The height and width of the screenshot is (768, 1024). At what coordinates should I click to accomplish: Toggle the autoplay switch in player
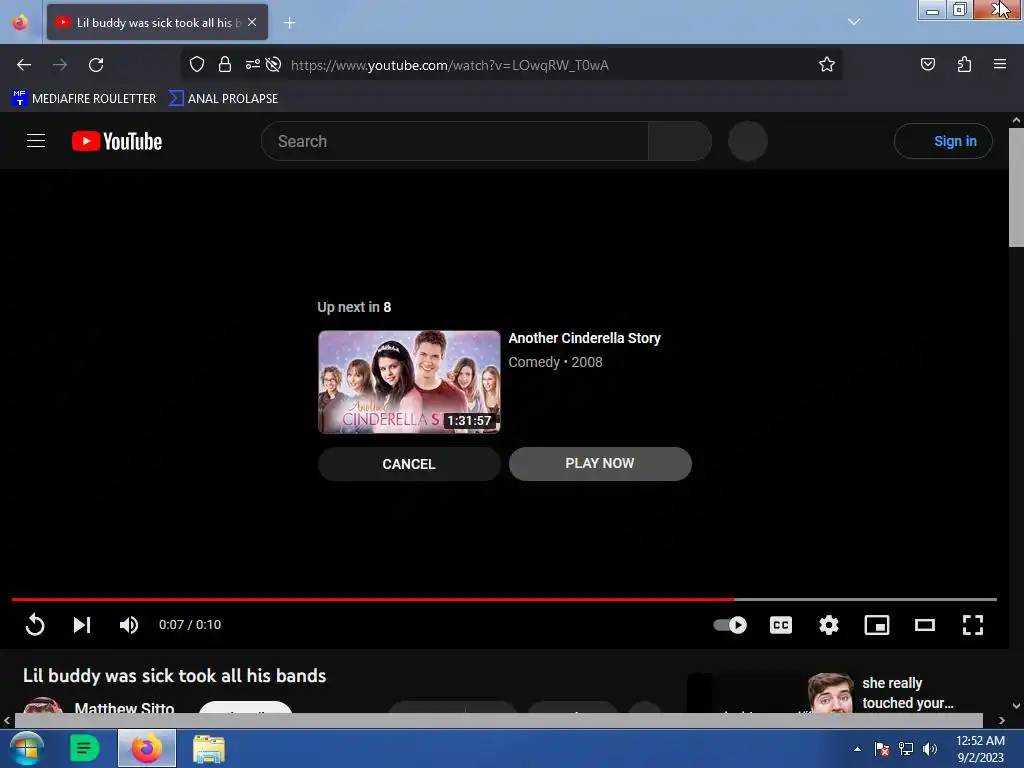click(x=730, y=625)
